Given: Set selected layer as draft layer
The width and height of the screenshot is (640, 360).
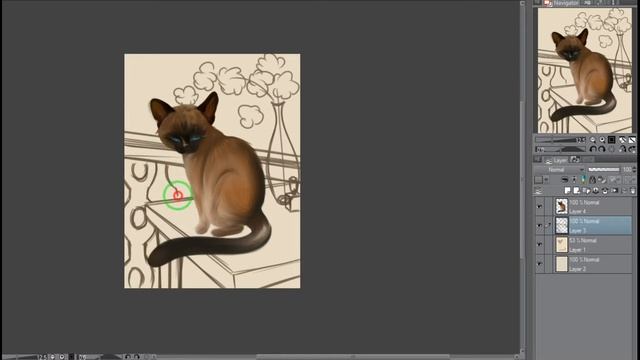Looking at the screenshot, I should click(583, 180).
